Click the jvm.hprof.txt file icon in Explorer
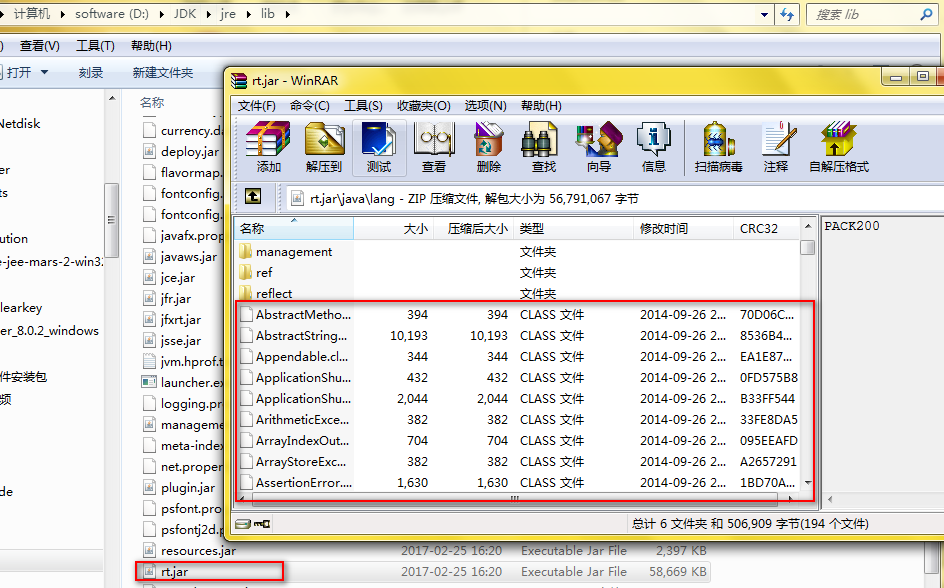This screenshot has height=588, width=944. [x=149, y=362]
